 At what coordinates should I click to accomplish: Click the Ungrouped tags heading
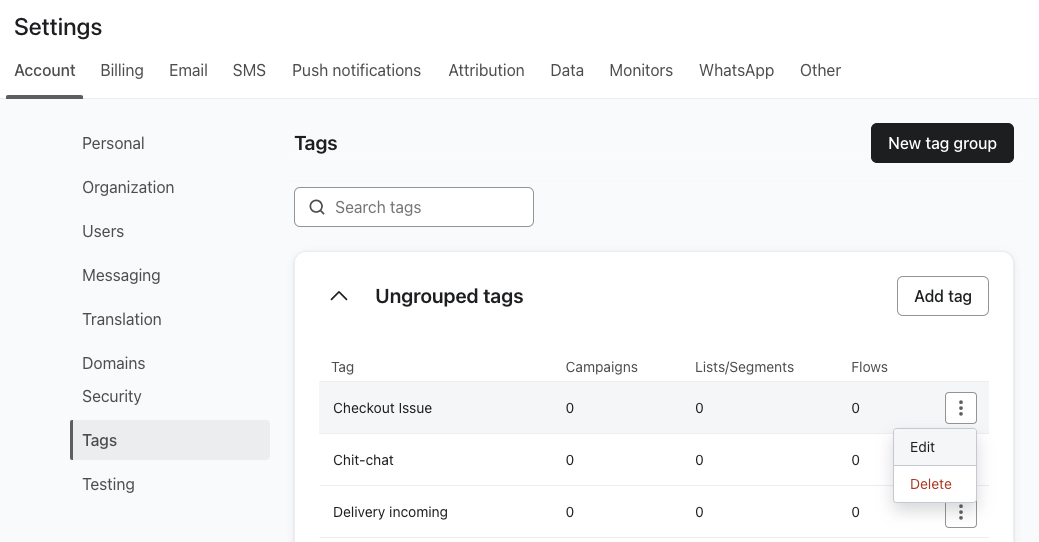pyautogui.click(x=449, y=296)
